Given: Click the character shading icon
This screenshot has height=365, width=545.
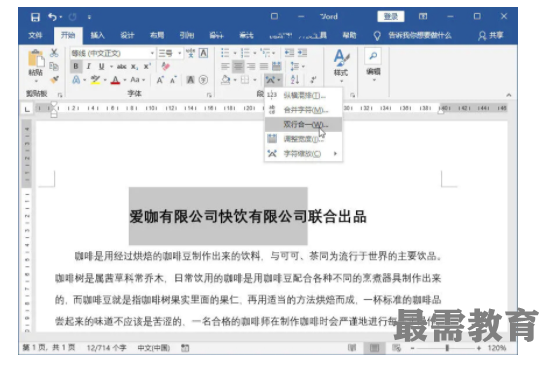Looking at the screenshot, I should pos(190,80).
